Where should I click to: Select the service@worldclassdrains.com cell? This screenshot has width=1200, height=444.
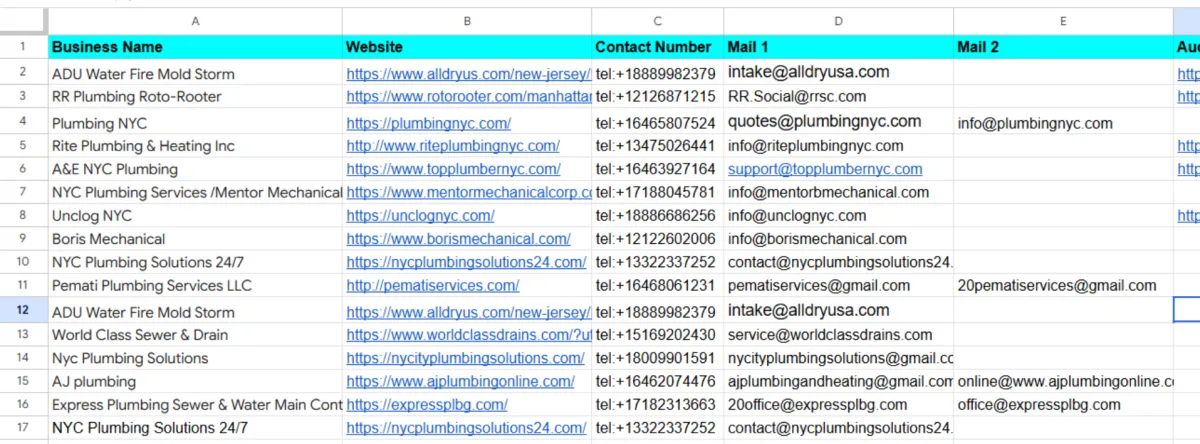coord(839,335)
